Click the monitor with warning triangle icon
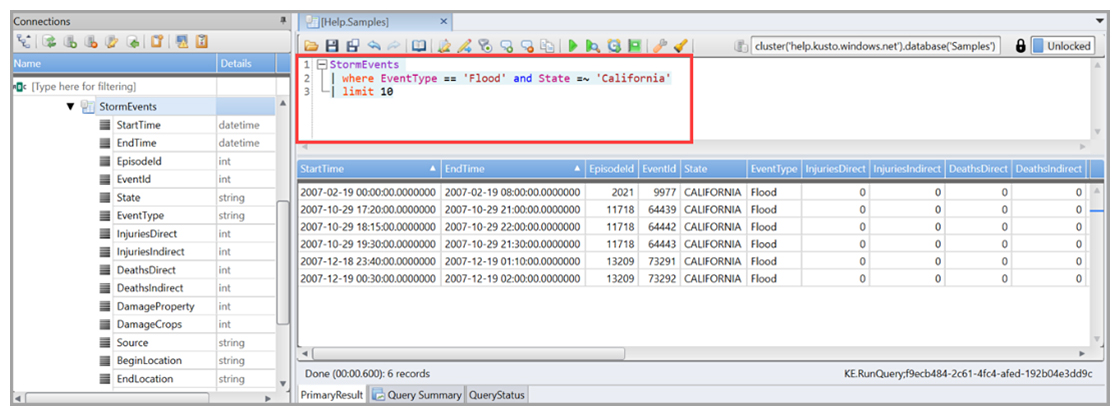The height and width of the screenshot is (416, 1120). click(x=182, y=41)
